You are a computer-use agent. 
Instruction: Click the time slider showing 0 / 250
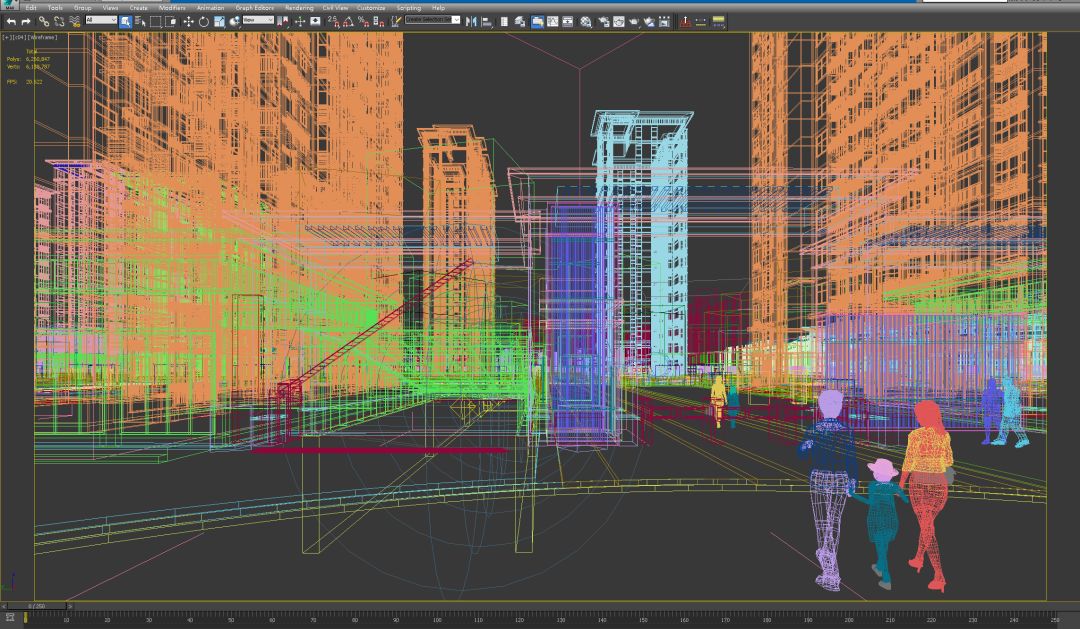click(x=36, y=606)
